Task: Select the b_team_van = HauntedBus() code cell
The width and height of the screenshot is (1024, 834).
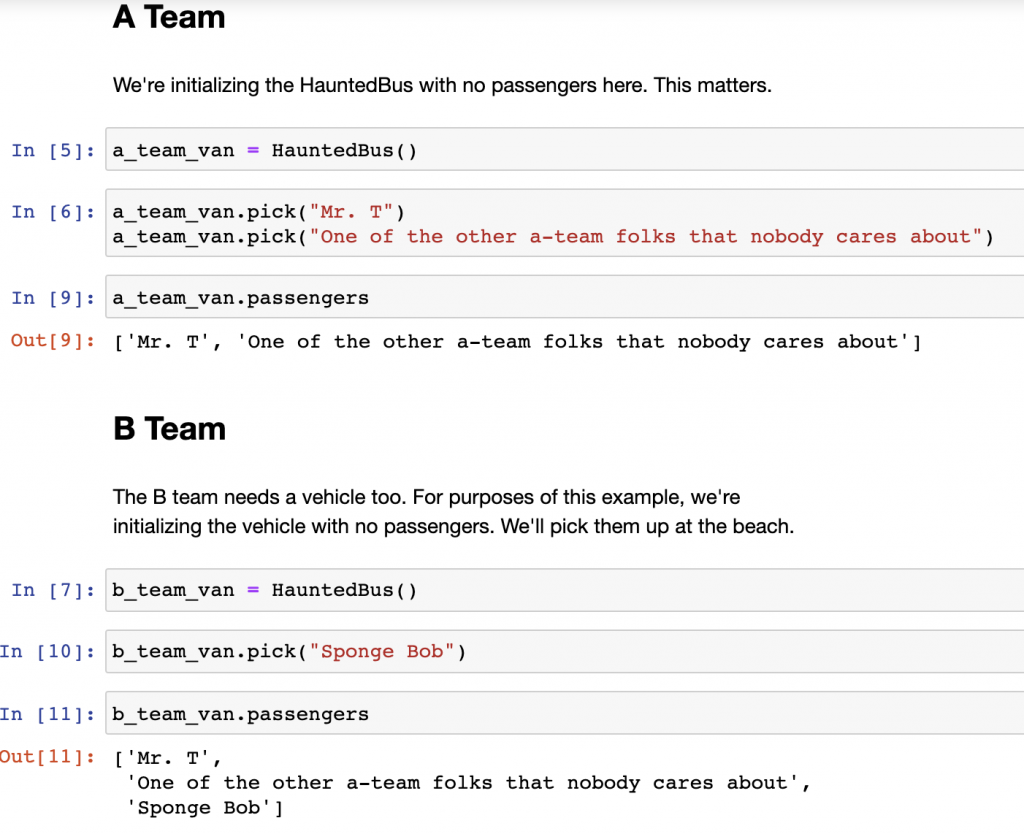Action: pyautogui.click(x=564, y=590)
